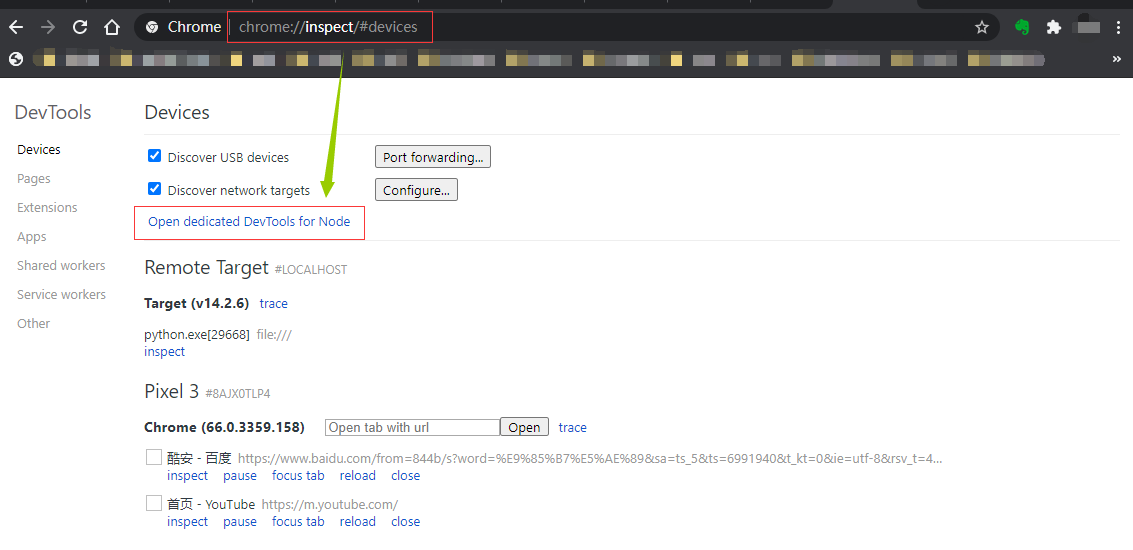Screen dimensions: 1133x550
Task: Inspect the python.exe[29668] target
Action: (165, 351)
